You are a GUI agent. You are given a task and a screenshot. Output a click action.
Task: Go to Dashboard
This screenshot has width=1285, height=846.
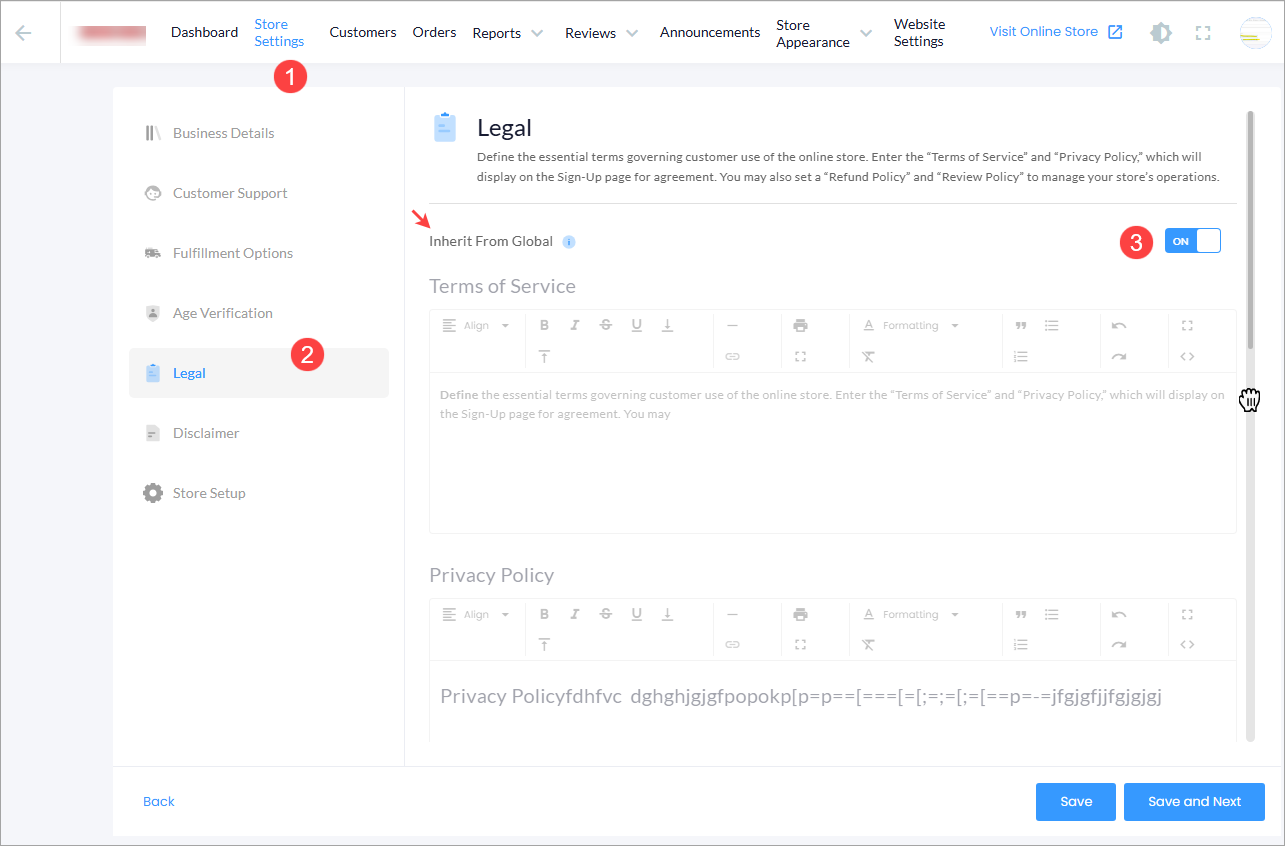(x=204, y=32)
